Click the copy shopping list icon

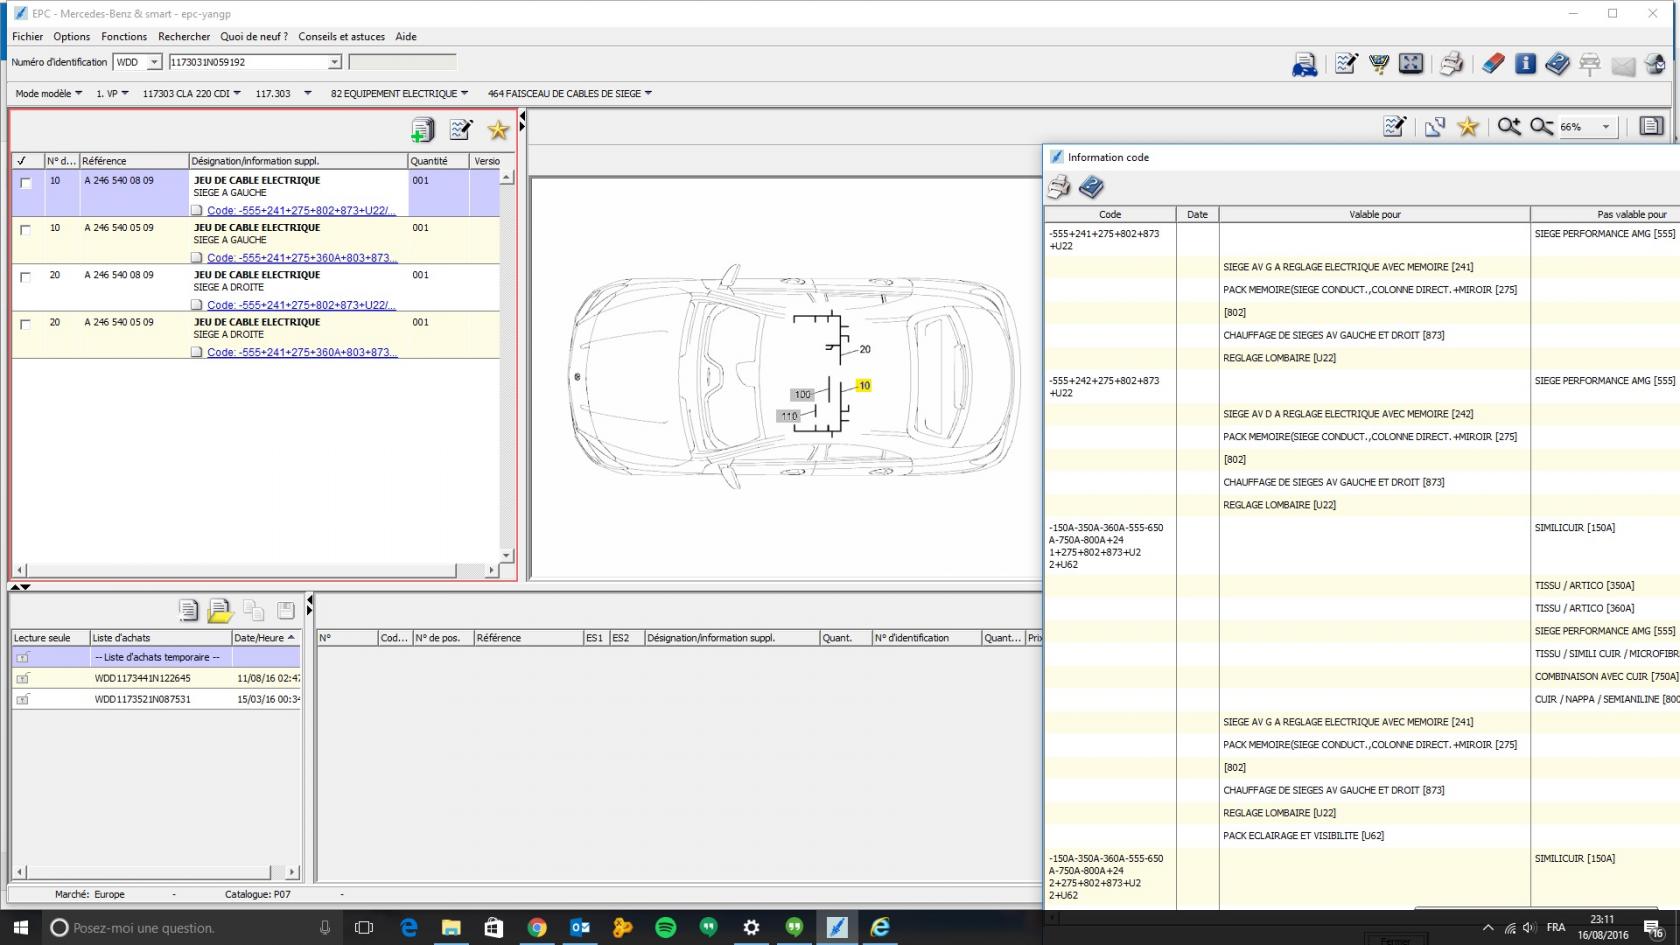tap(253, 610)
